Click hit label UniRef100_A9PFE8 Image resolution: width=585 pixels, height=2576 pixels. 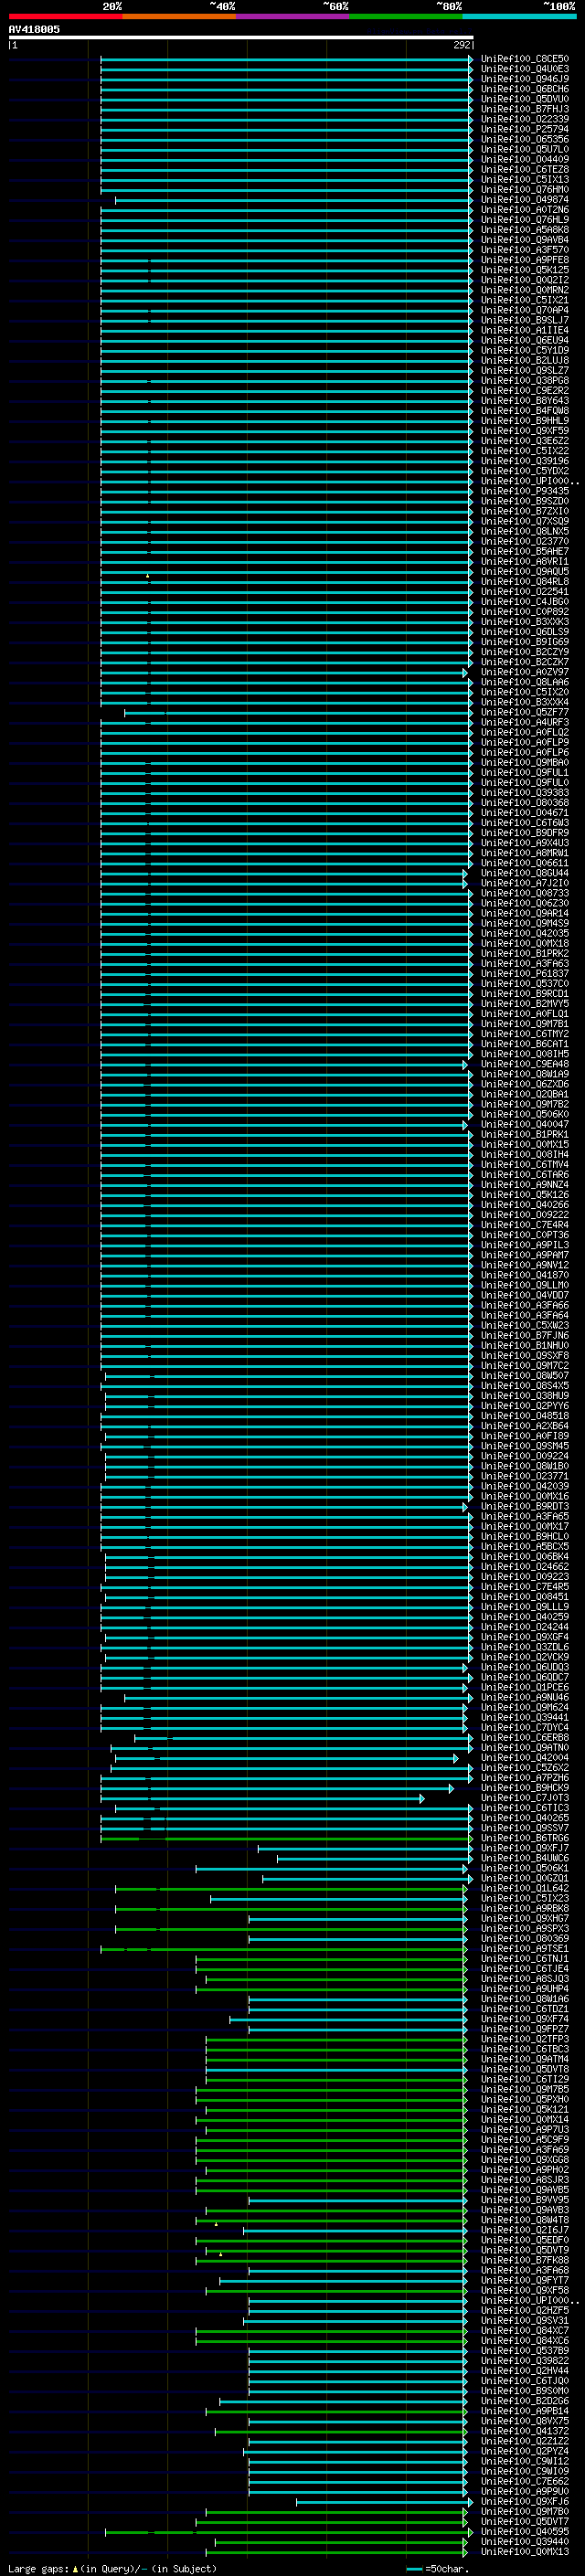click(x=525, y=260)
